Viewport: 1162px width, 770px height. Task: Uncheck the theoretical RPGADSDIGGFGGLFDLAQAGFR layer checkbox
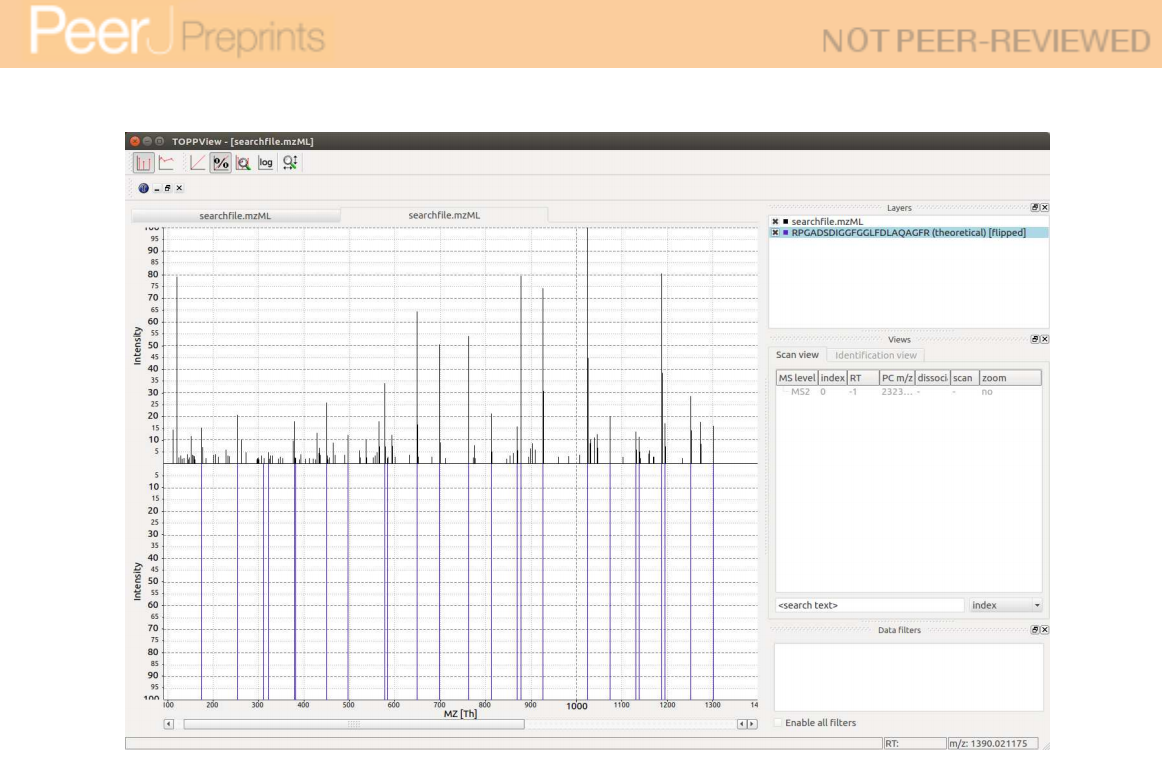point(775,232)
